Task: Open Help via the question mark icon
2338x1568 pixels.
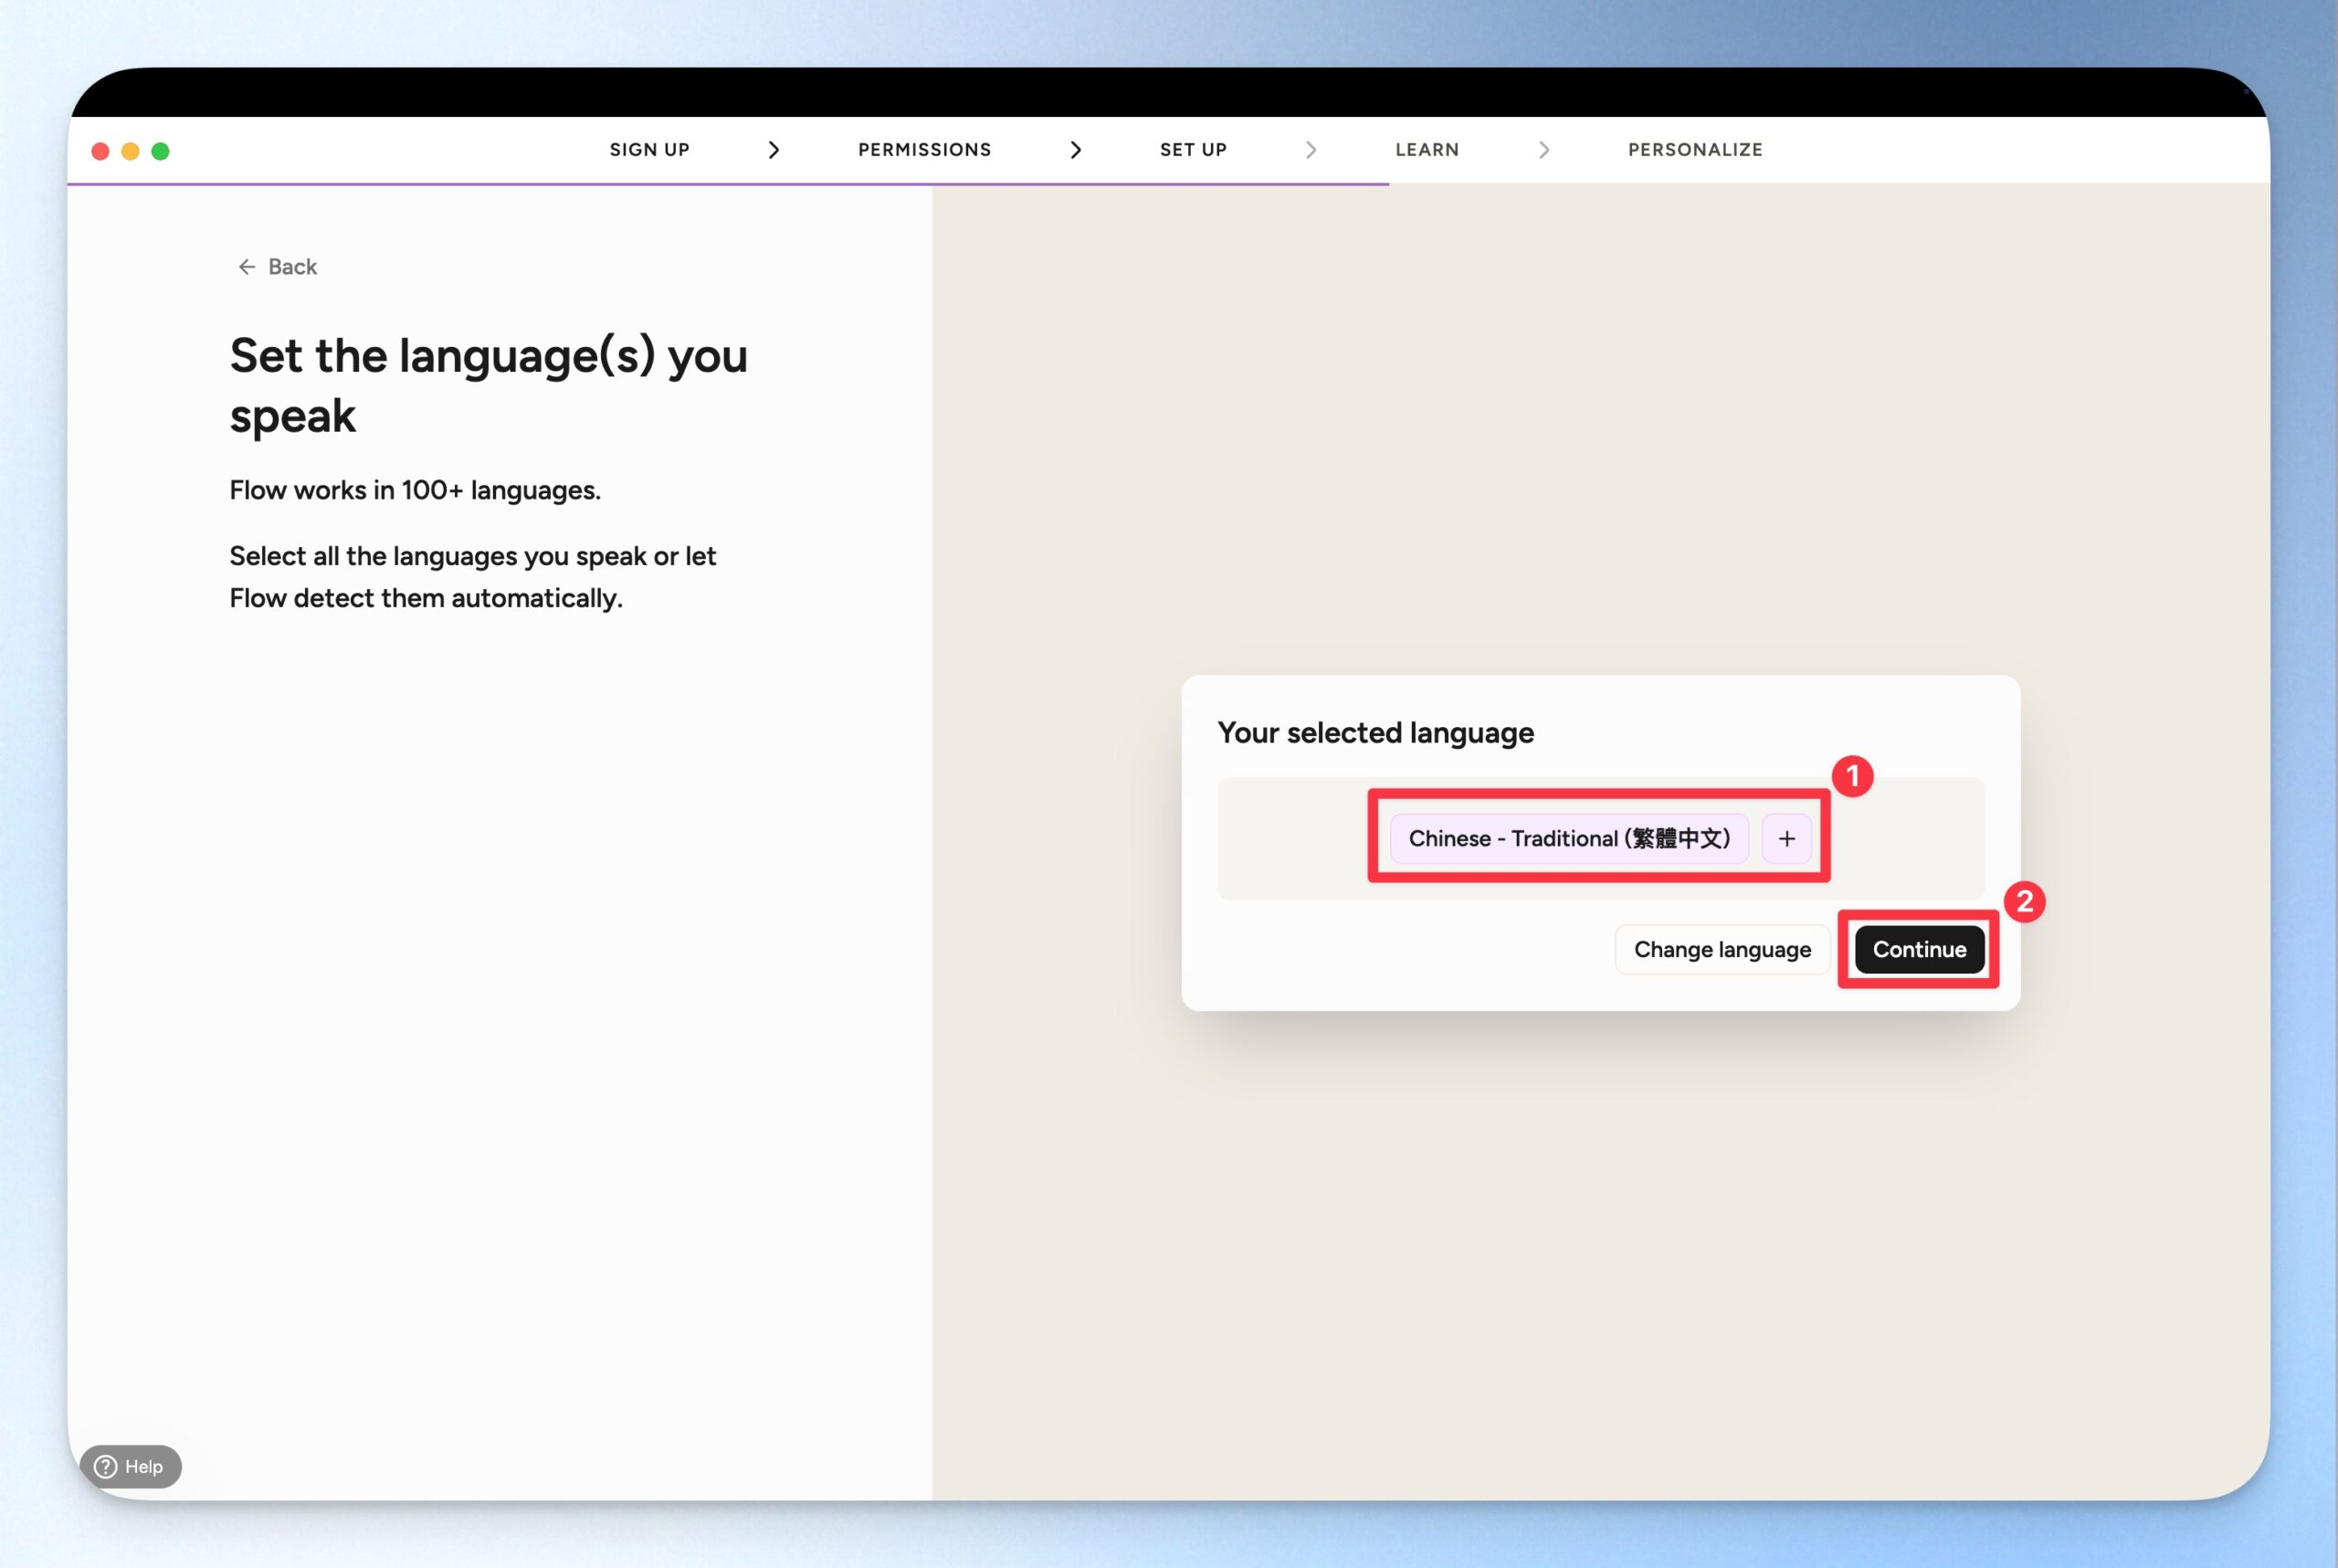Action: pyautogui.click(x=106, y=1466)
